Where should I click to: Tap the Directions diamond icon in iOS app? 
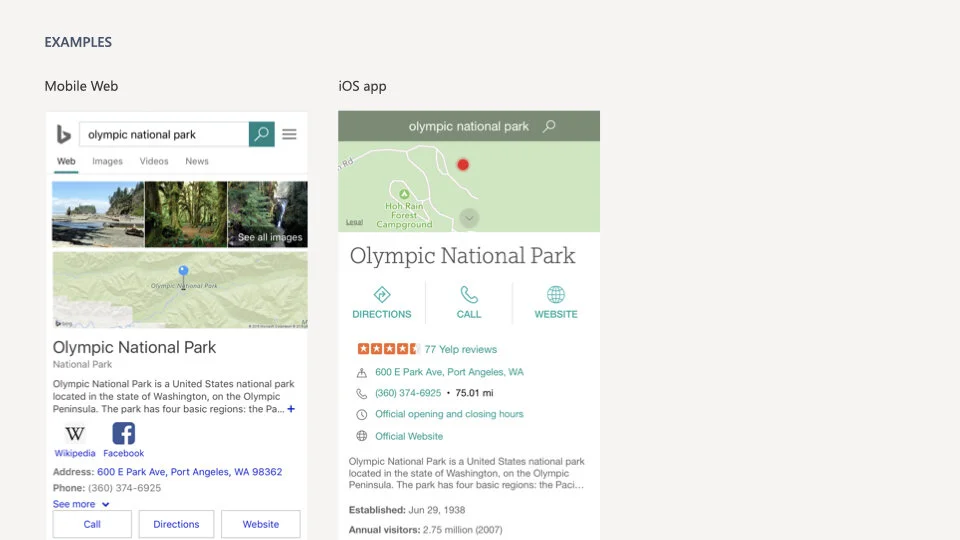click(x=382, y=294)
